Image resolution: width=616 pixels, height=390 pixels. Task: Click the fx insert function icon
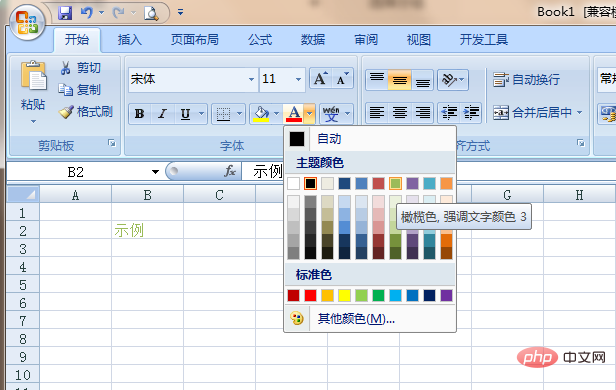[x=229, y=171]
